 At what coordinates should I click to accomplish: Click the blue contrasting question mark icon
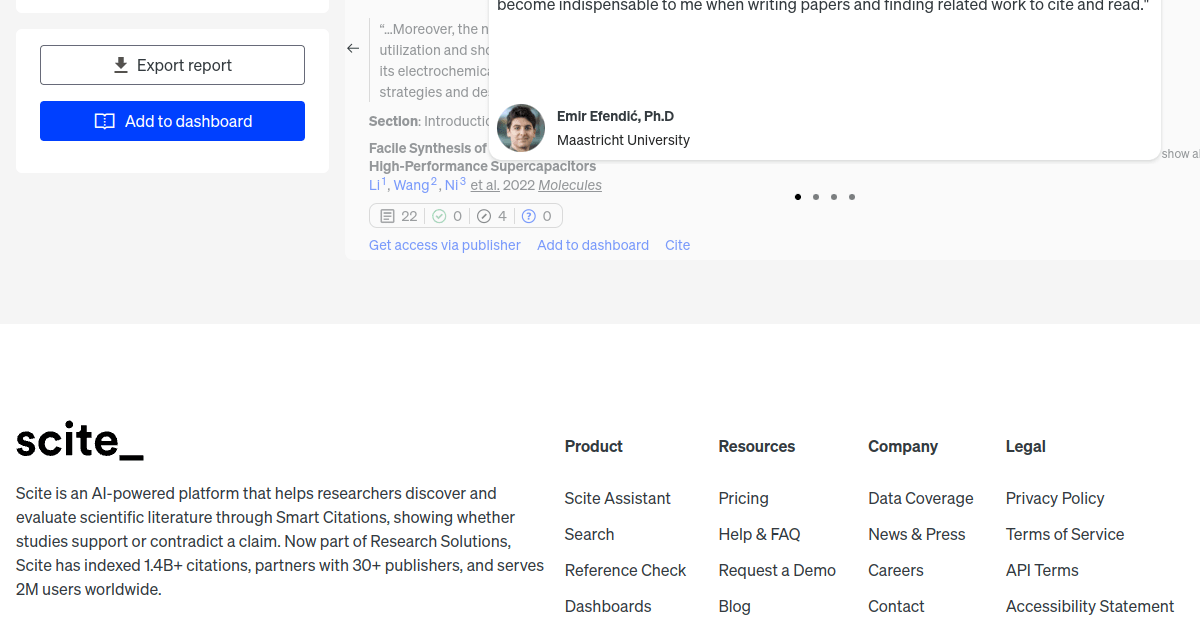coord(529,216)
